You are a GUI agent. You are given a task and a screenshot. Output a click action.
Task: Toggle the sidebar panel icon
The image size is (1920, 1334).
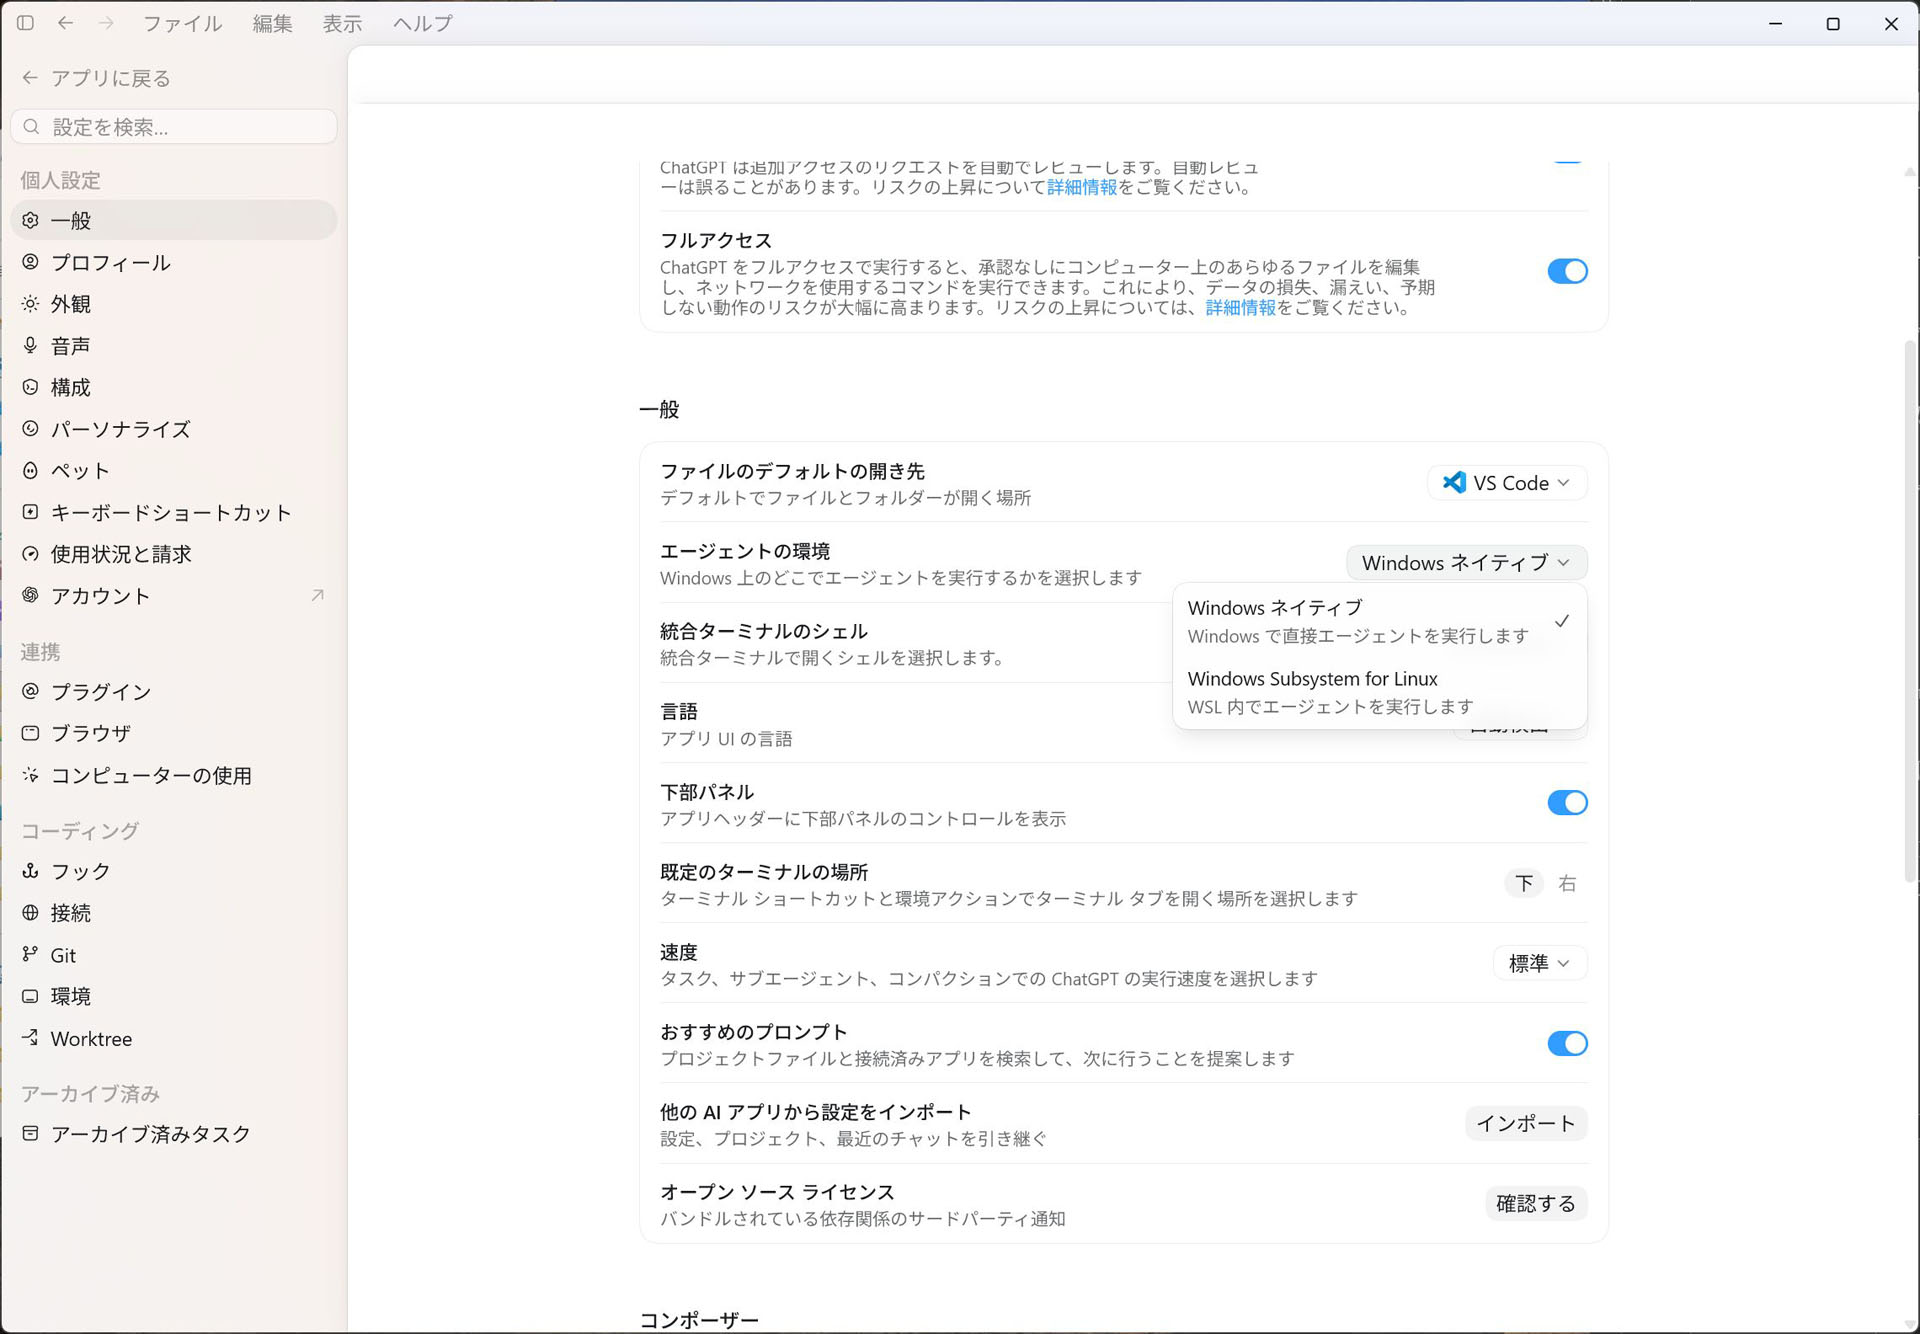26,22
